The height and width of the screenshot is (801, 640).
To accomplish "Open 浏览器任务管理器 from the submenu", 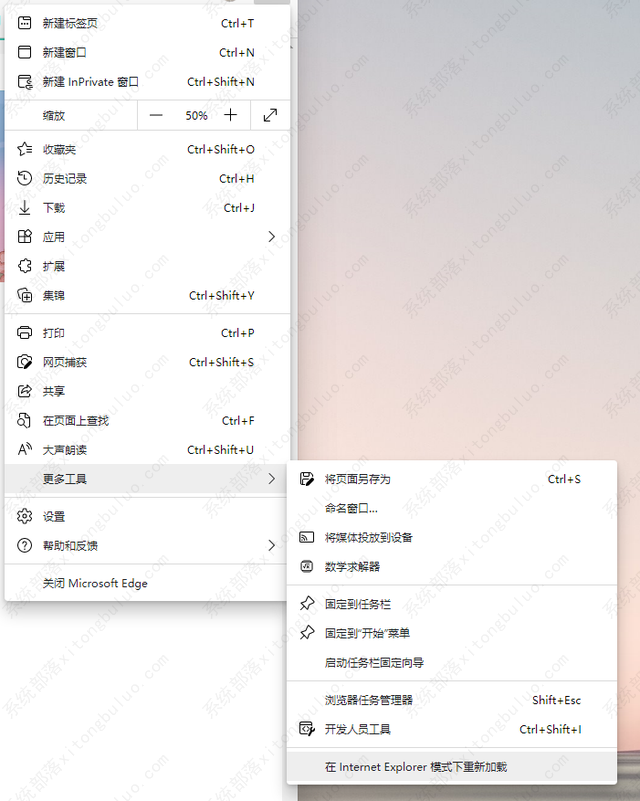I will [452, 700].
